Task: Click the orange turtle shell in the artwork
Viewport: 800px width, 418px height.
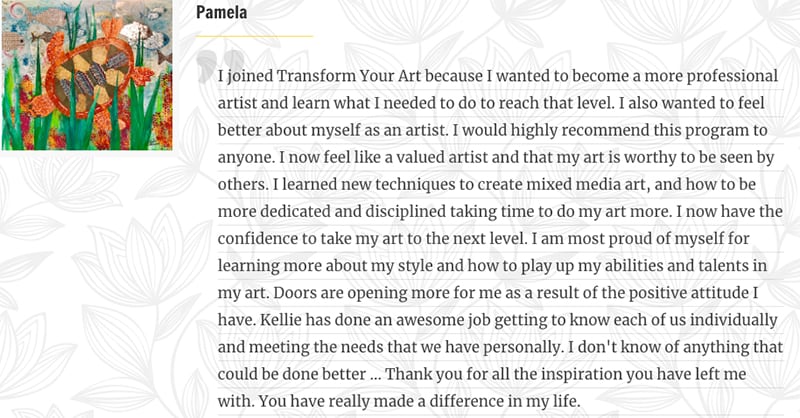Action: coord(94,79)
